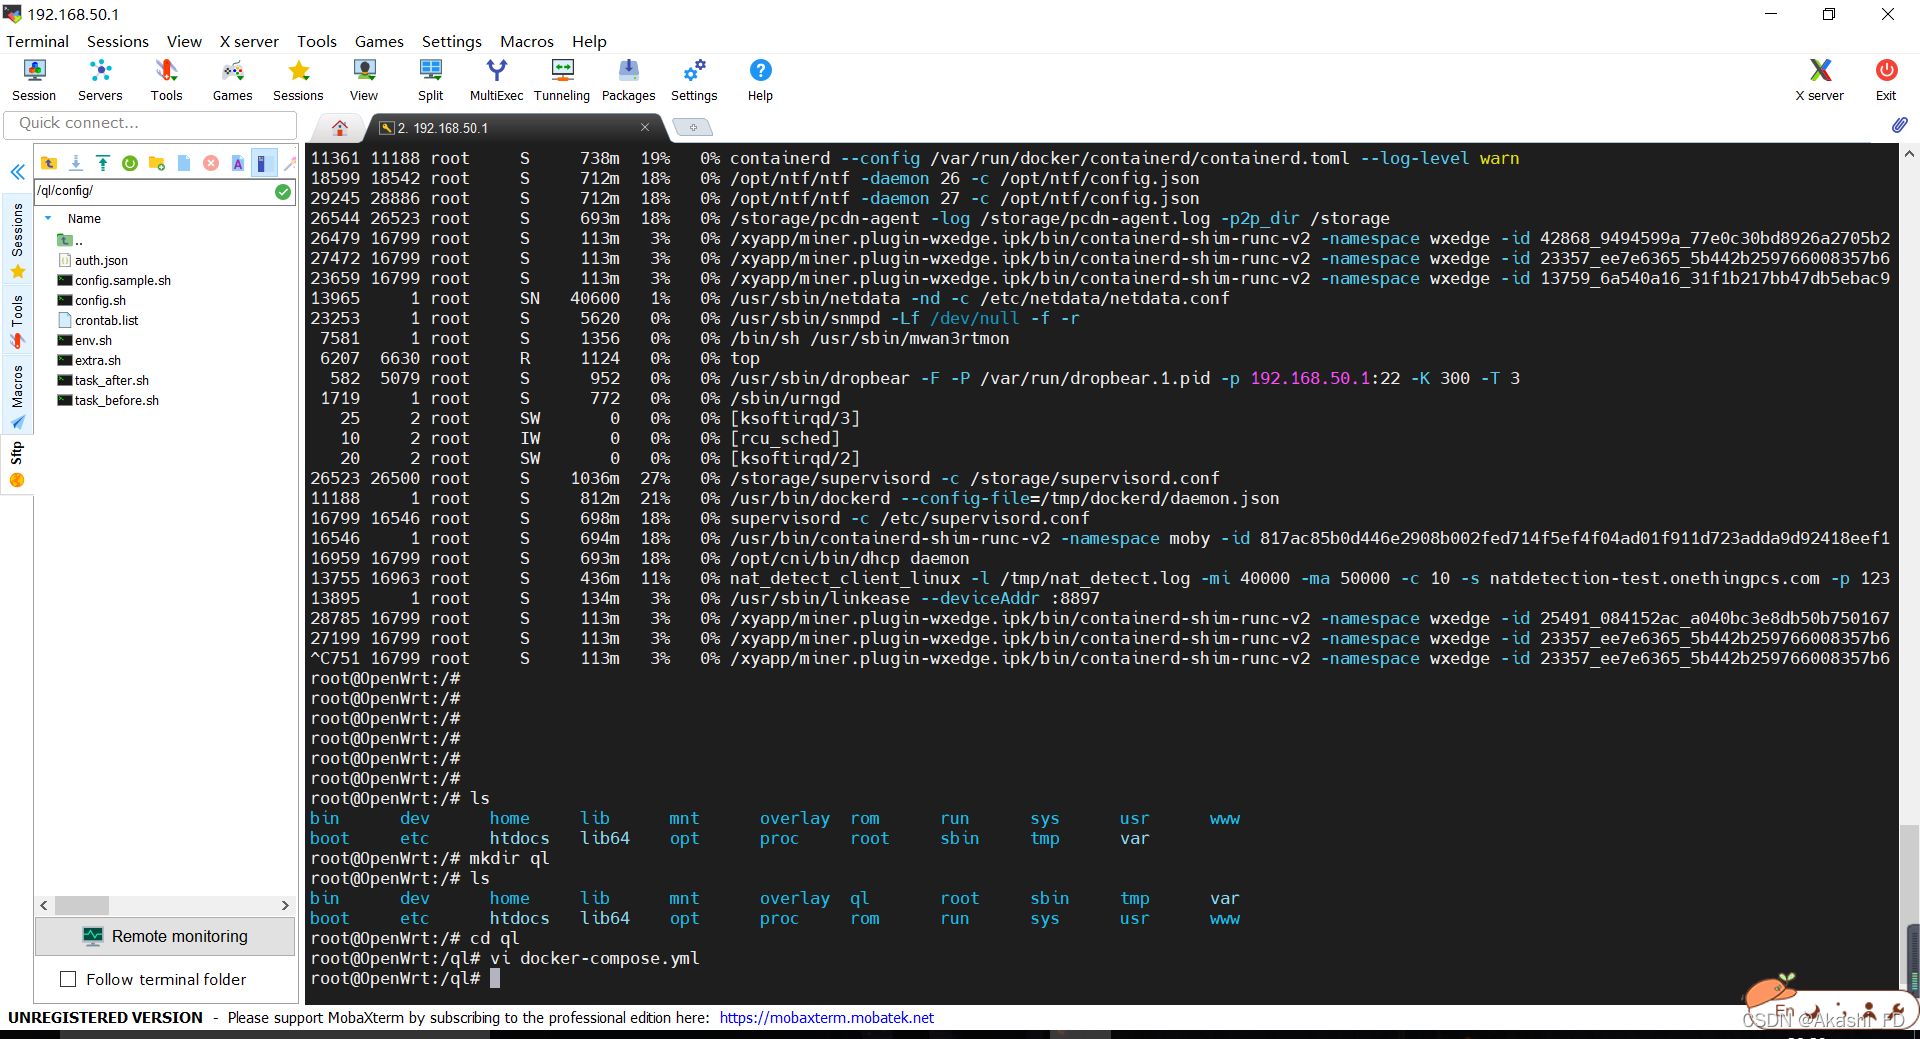Delete the selected remote file

(x=210, y=162)
